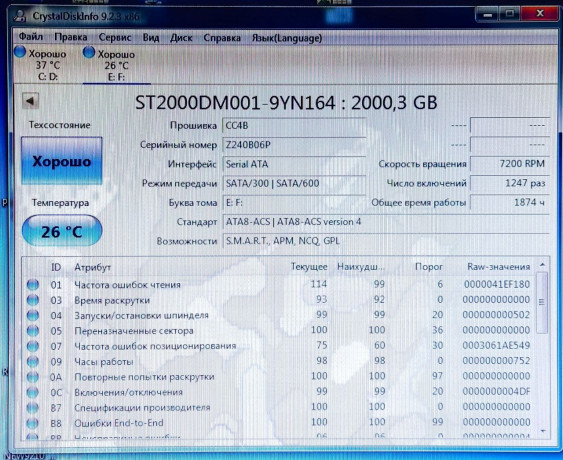
Task: Click the Raw-значения column header
Action: pos(498,267)
